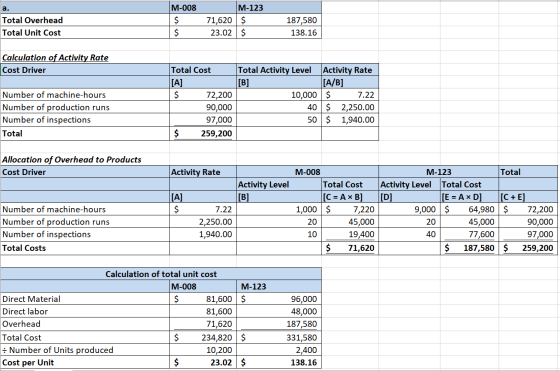Select M-123 Direct labor value 48,000
The width and height of the screenshot is (560, 371).
279,311
